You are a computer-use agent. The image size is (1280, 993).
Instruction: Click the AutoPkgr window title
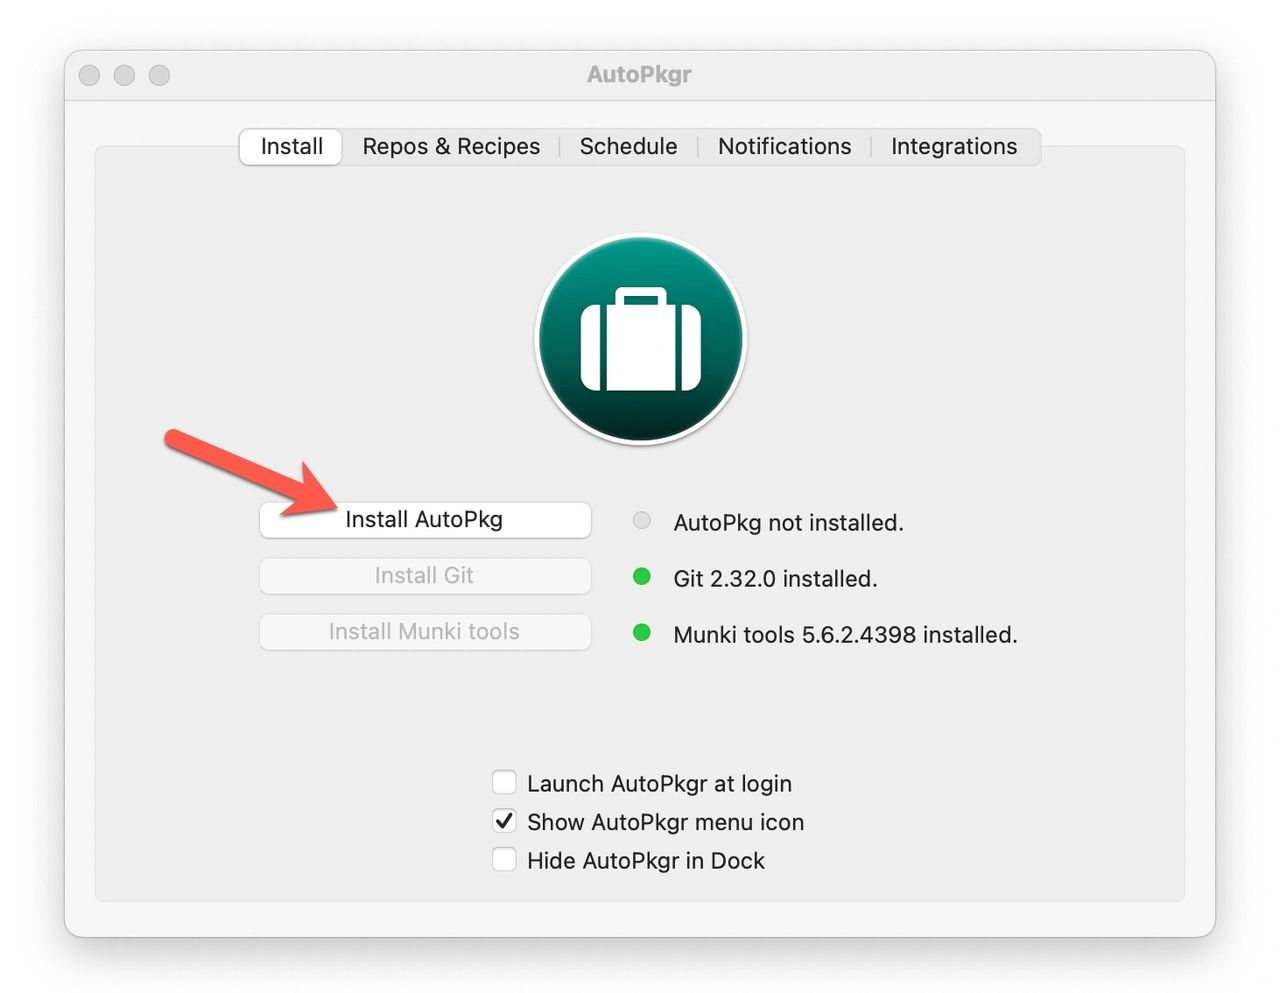coord(639,75)
